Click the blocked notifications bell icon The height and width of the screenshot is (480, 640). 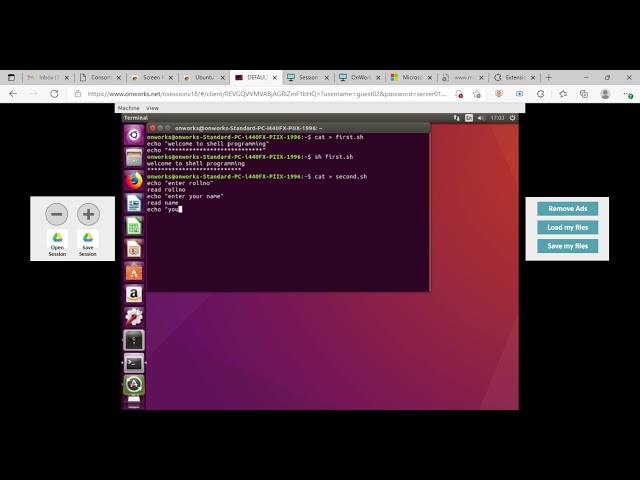(459, 94)
